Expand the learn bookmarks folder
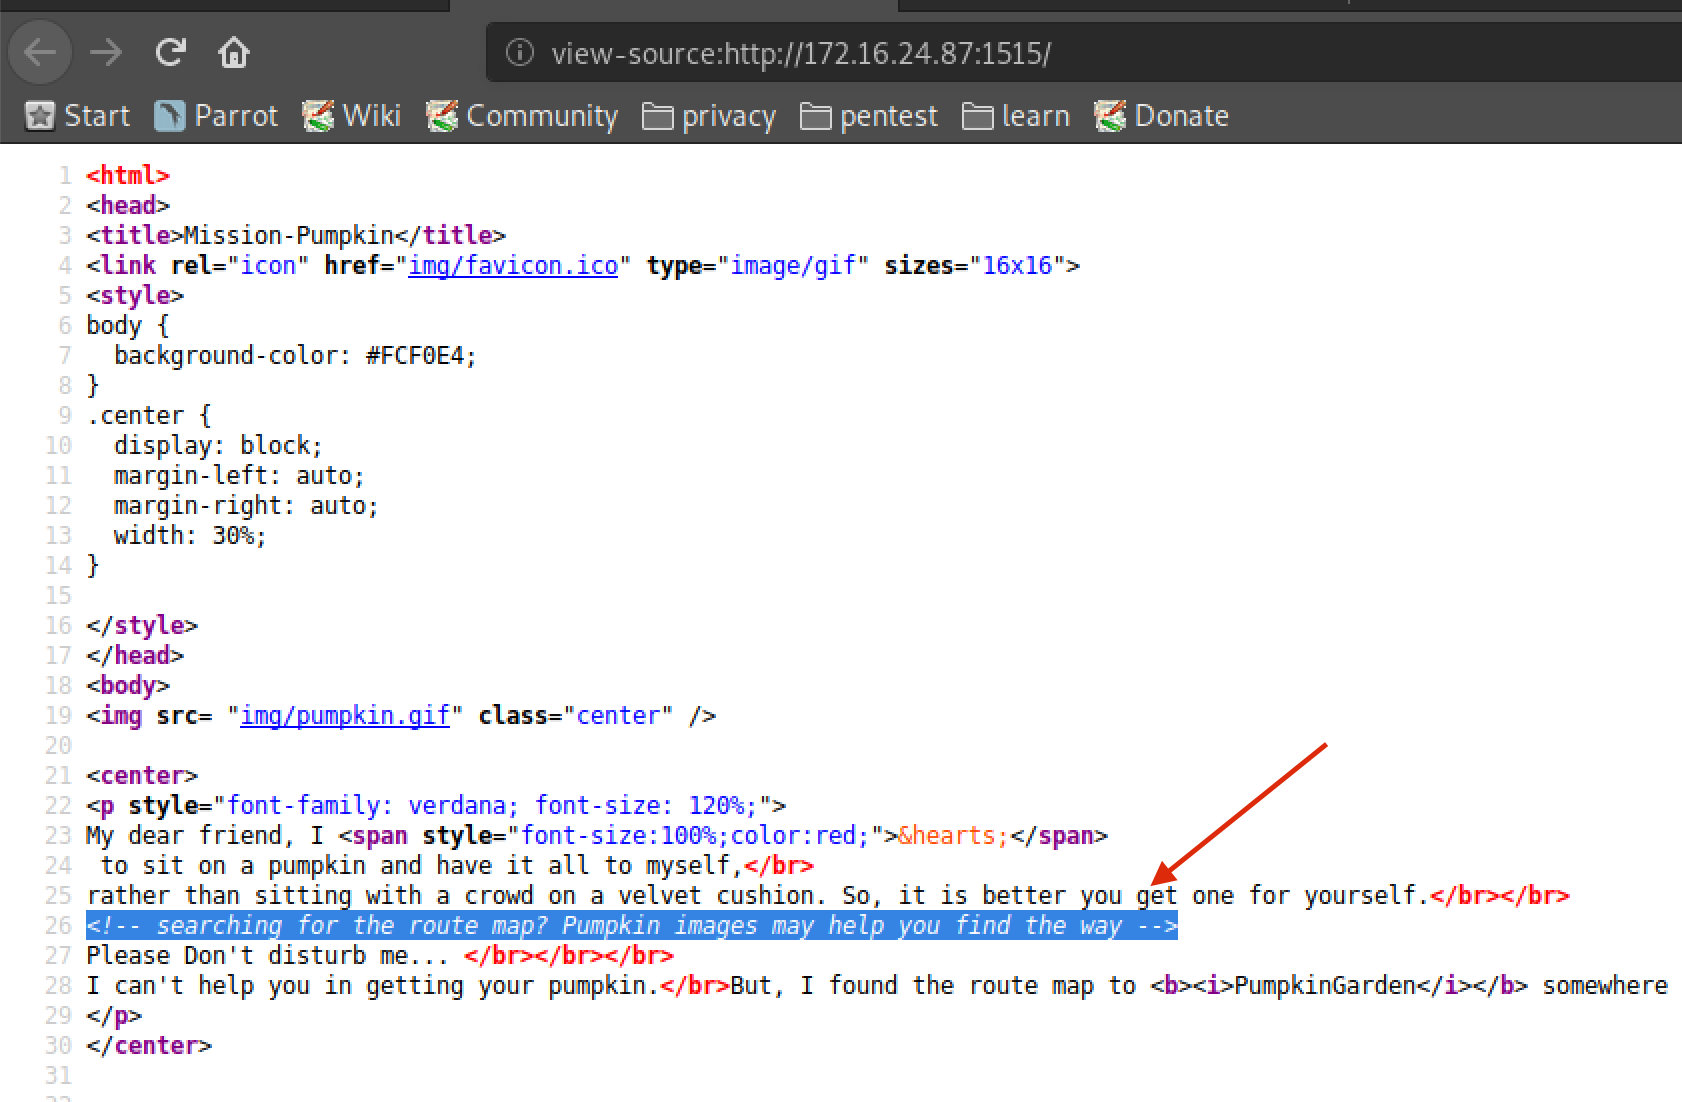1682x1102 pixels. [x=1016, y=116]
